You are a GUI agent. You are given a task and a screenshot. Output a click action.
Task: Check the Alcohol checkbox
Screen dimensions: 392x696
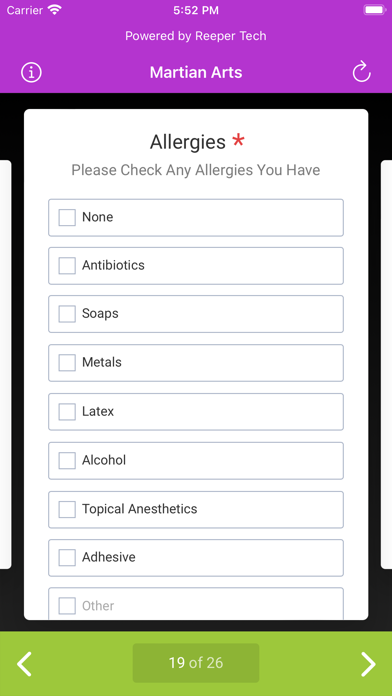pos(67,460)
